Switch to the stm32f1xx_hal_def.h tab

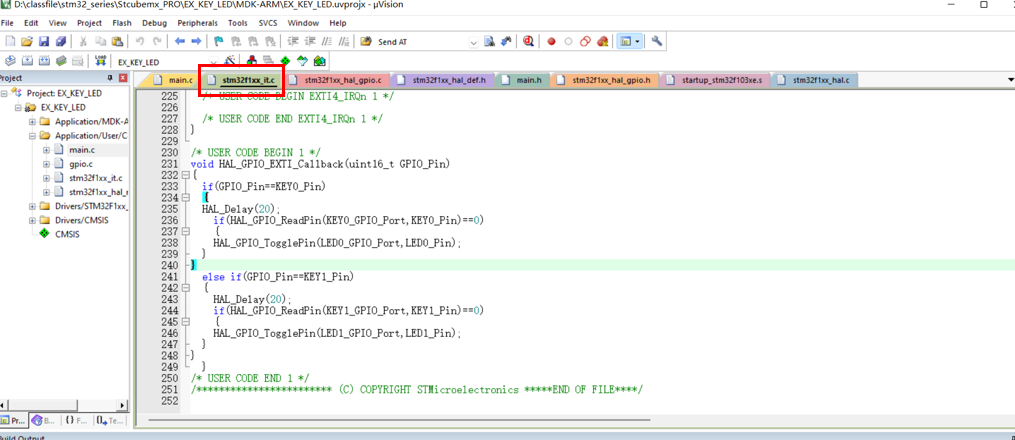444,80
